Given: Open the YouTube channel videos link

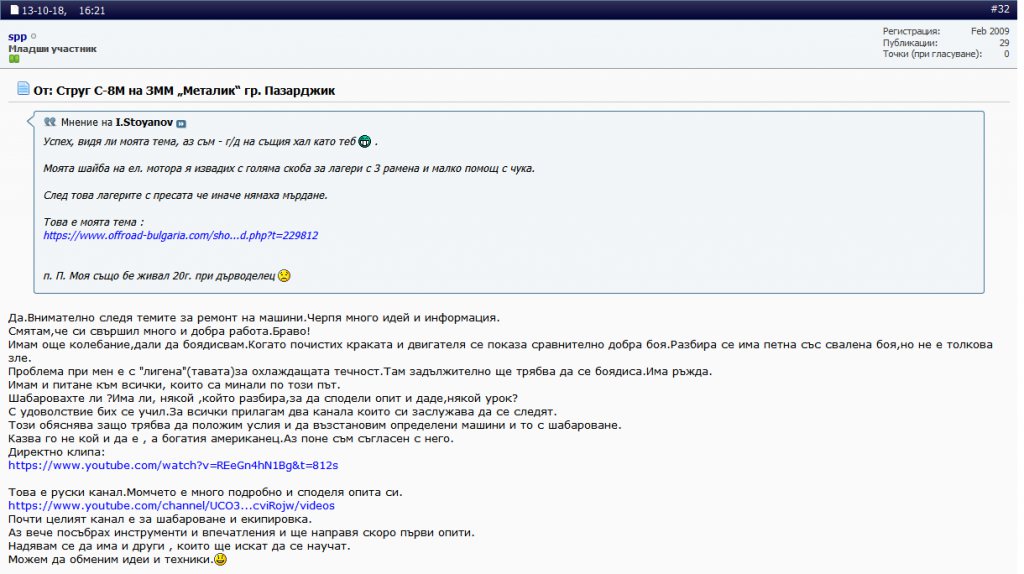Looking at the screenshot, I should (x=171, y=505).
